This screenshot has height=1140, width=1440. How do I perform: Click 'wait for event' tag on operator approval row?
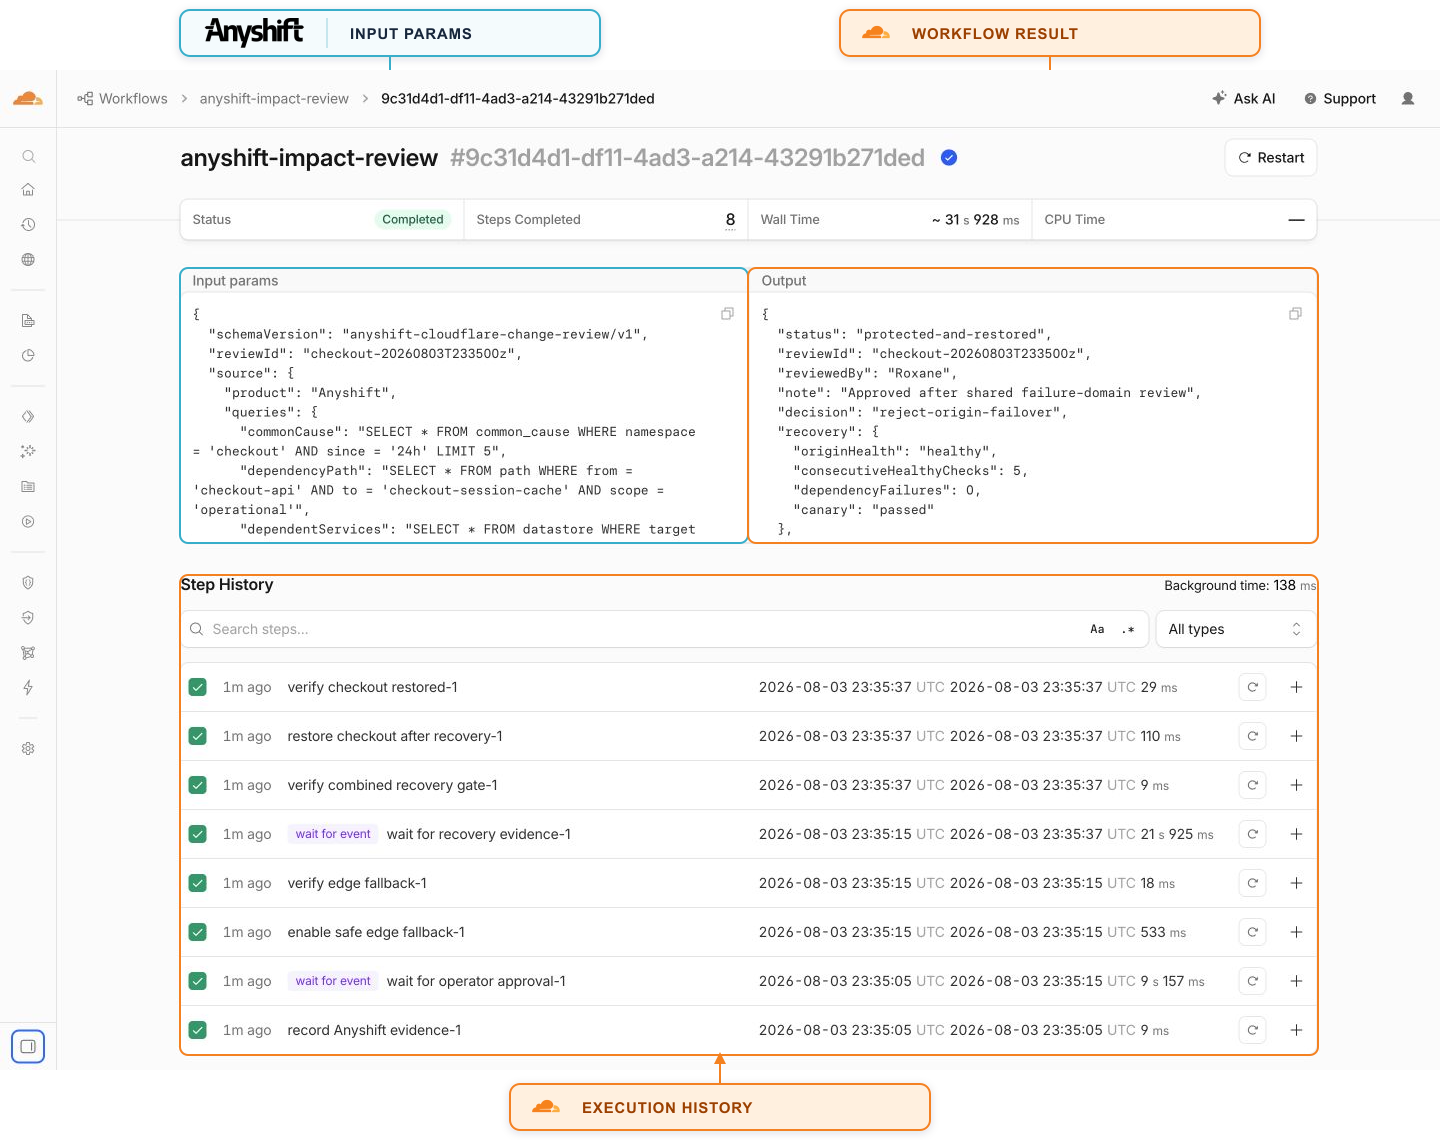point(333,981)
